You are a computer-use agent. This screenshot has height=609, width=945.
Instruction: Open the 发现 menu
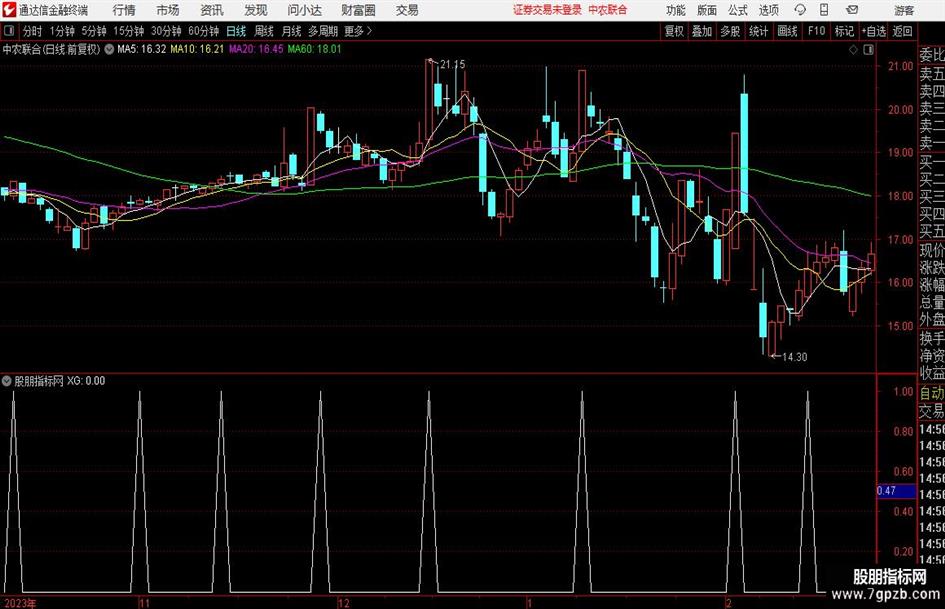coord(256,10)
